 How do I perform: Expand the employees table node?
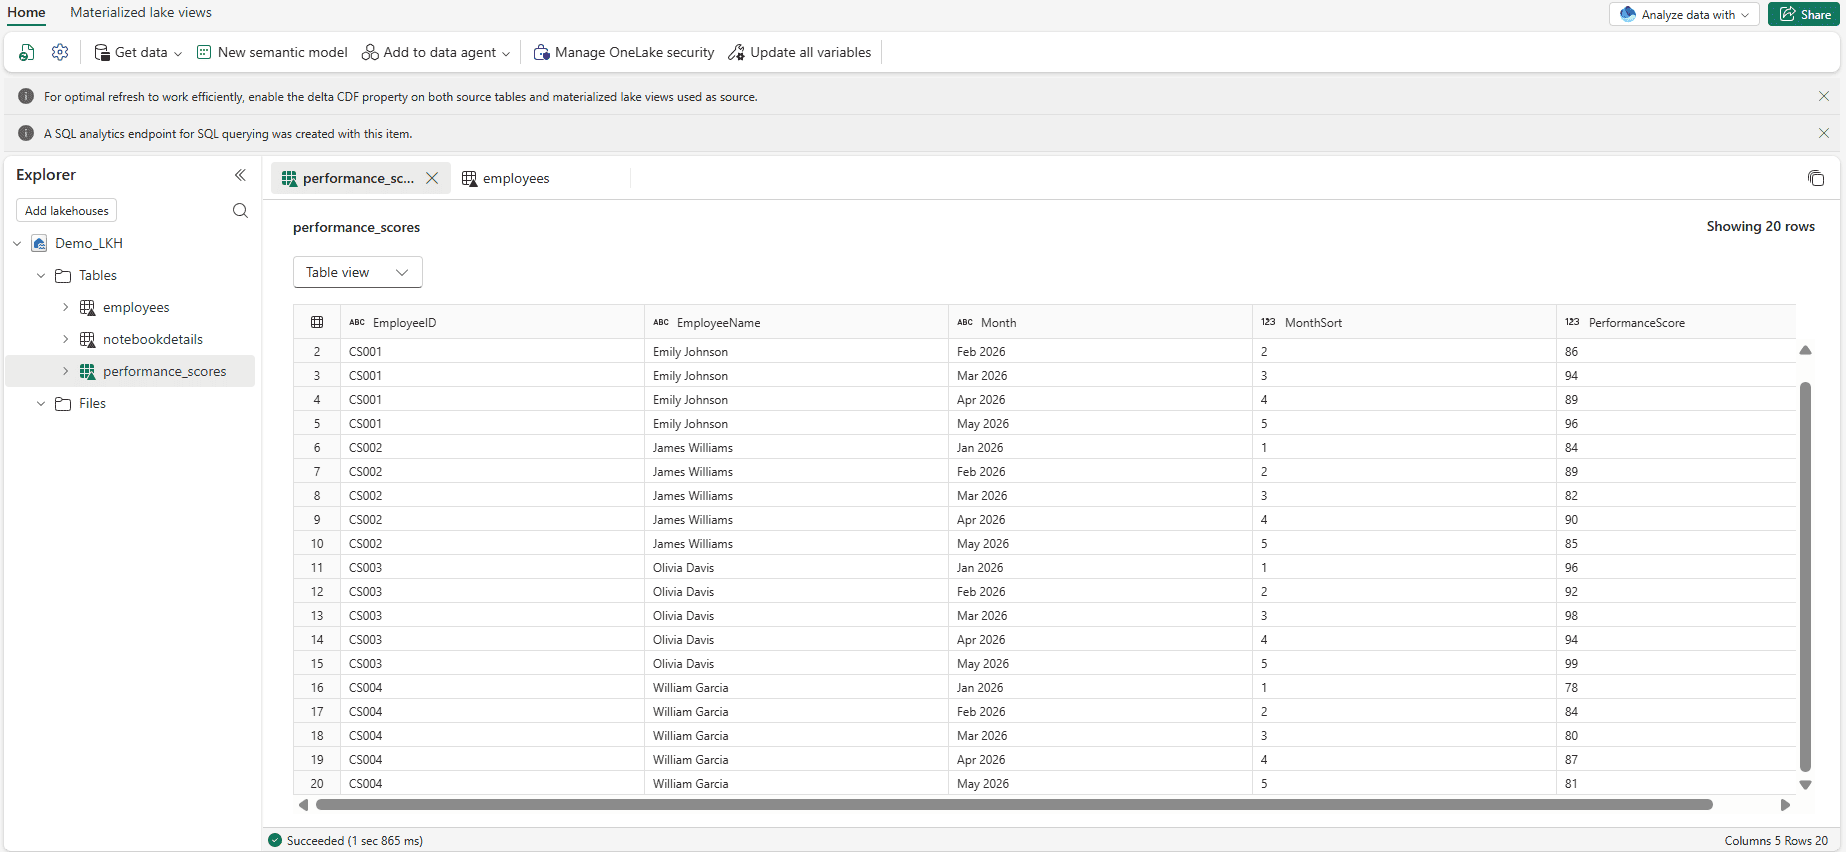point(65,307)
